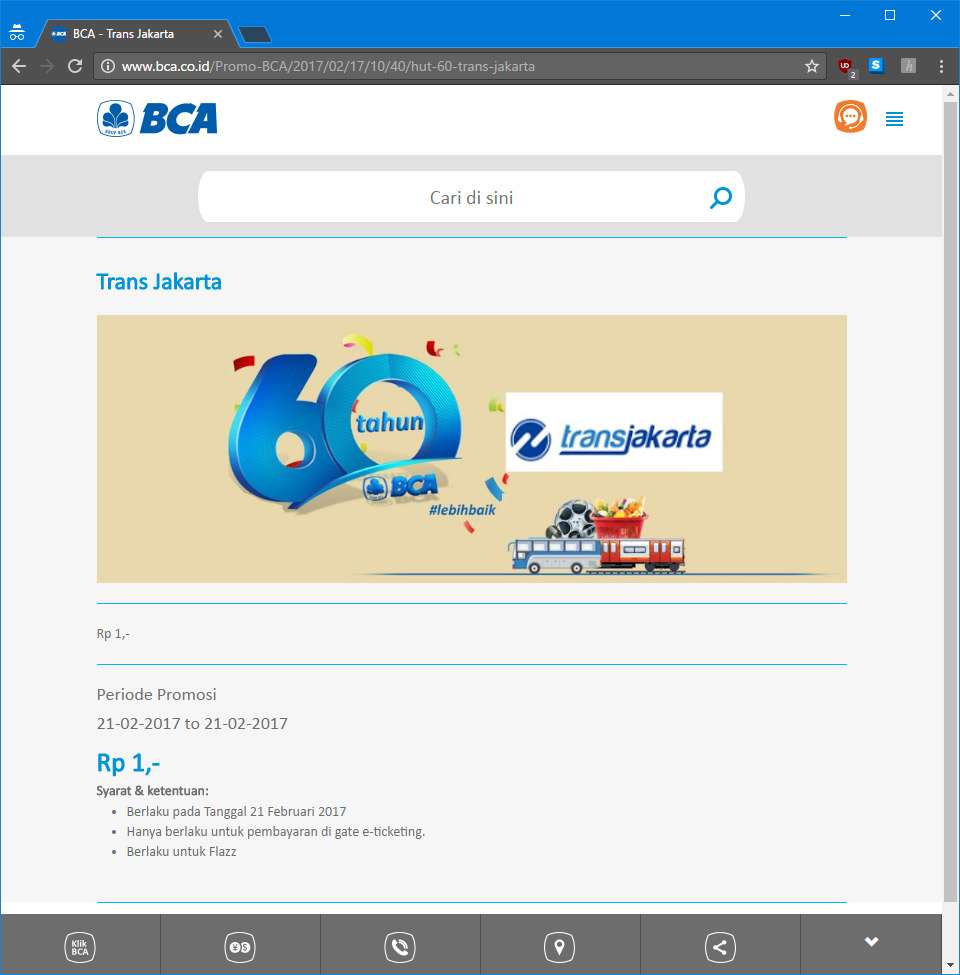The width and height of the screenshot is (960, 975).
Task: Open the location pin icon in bottom bar
Action: (x=560, y=947)
